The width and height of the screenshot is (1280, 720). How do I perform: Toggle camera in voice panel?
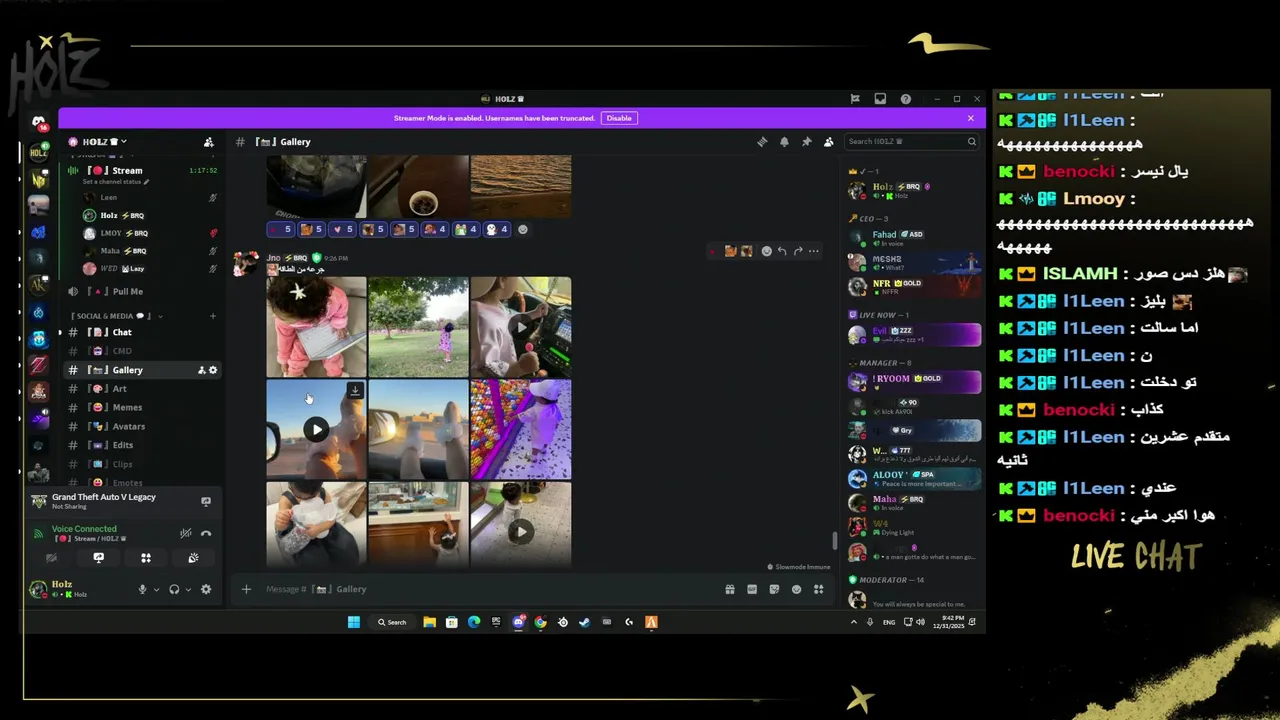(51, 558)
